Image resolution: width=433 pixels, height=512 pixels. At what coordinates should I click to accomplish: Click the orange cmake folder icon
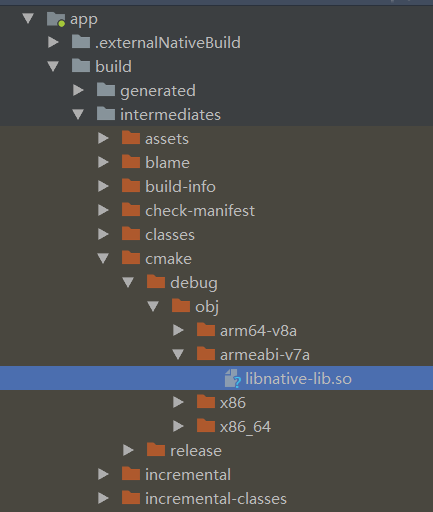131,258
